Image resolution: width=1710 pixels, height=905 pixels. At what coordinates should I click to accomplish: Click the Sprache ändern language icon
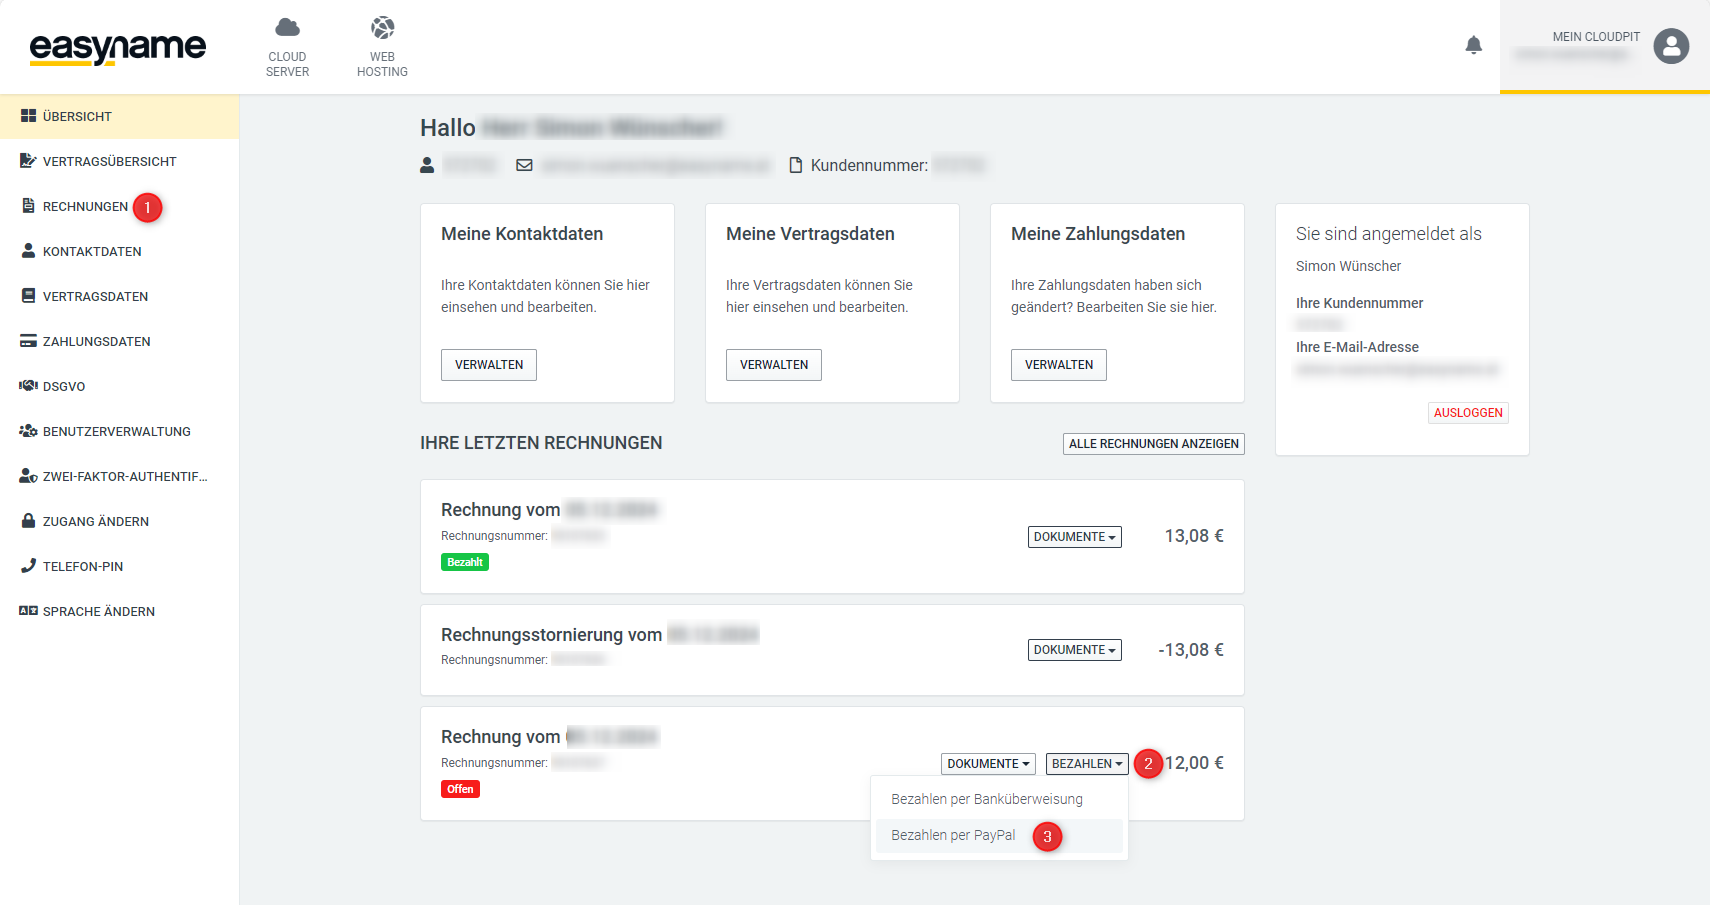28,611
